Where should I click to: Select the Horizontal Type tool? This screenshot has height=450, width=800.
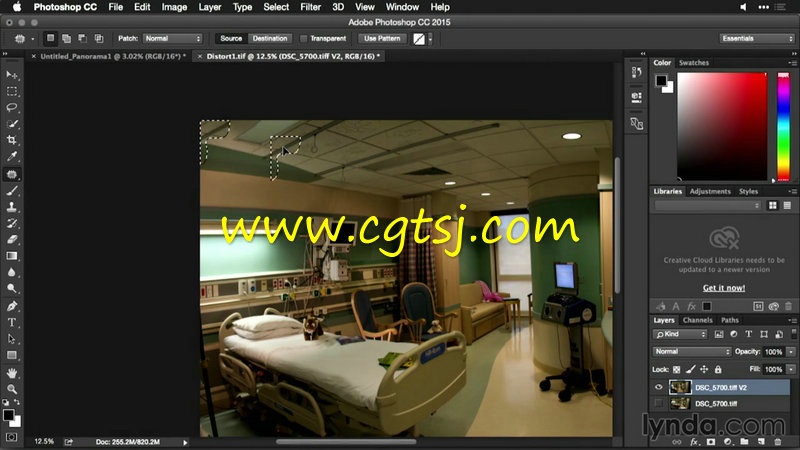(11, 322)
